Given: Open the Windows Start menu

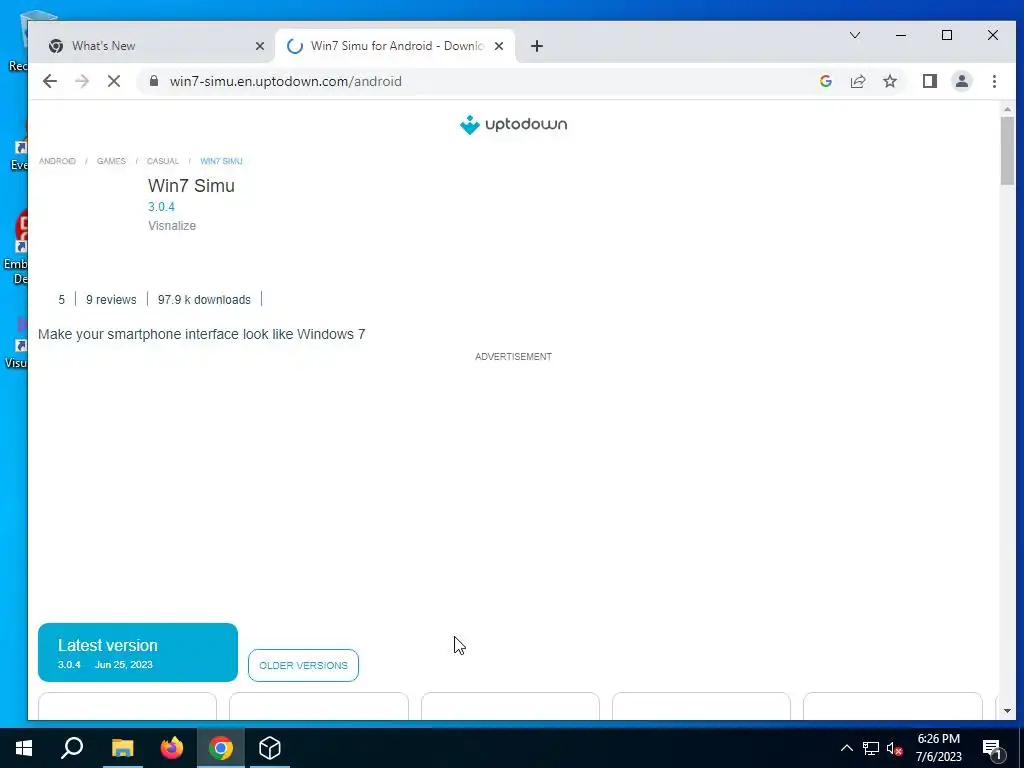Looking at the screenshot, I should pos(24,748).
